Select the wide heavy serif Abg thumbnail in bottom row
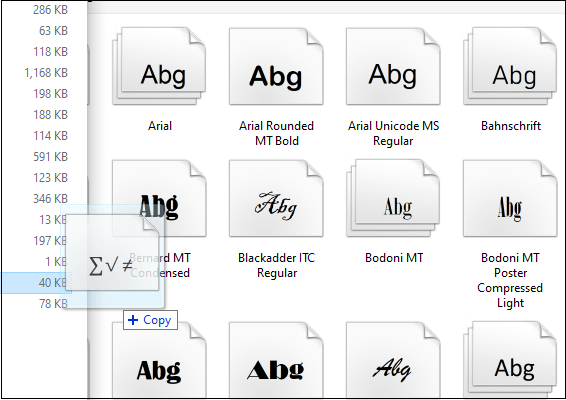 pos(276,360)
